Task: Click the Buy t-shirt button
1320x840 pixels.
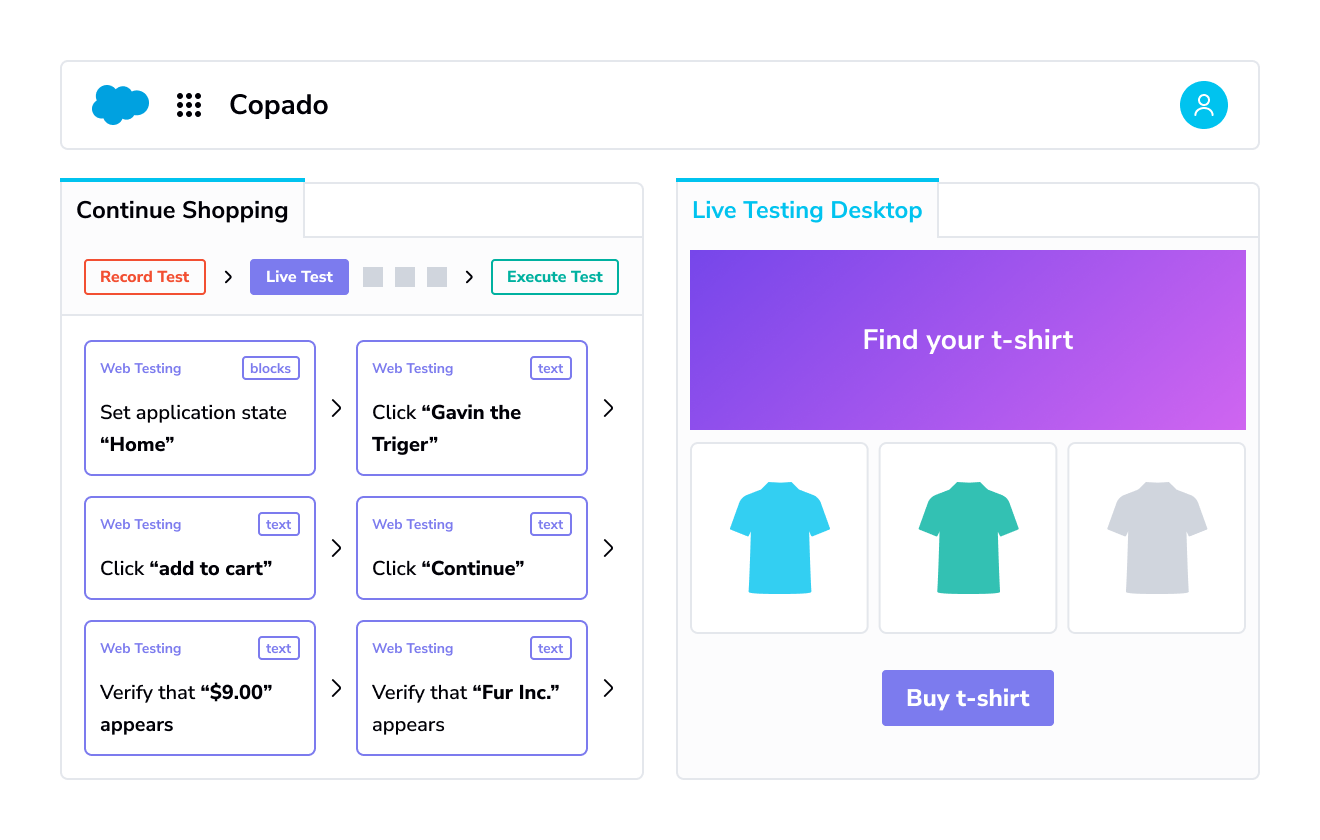Action: coord(967,698)
